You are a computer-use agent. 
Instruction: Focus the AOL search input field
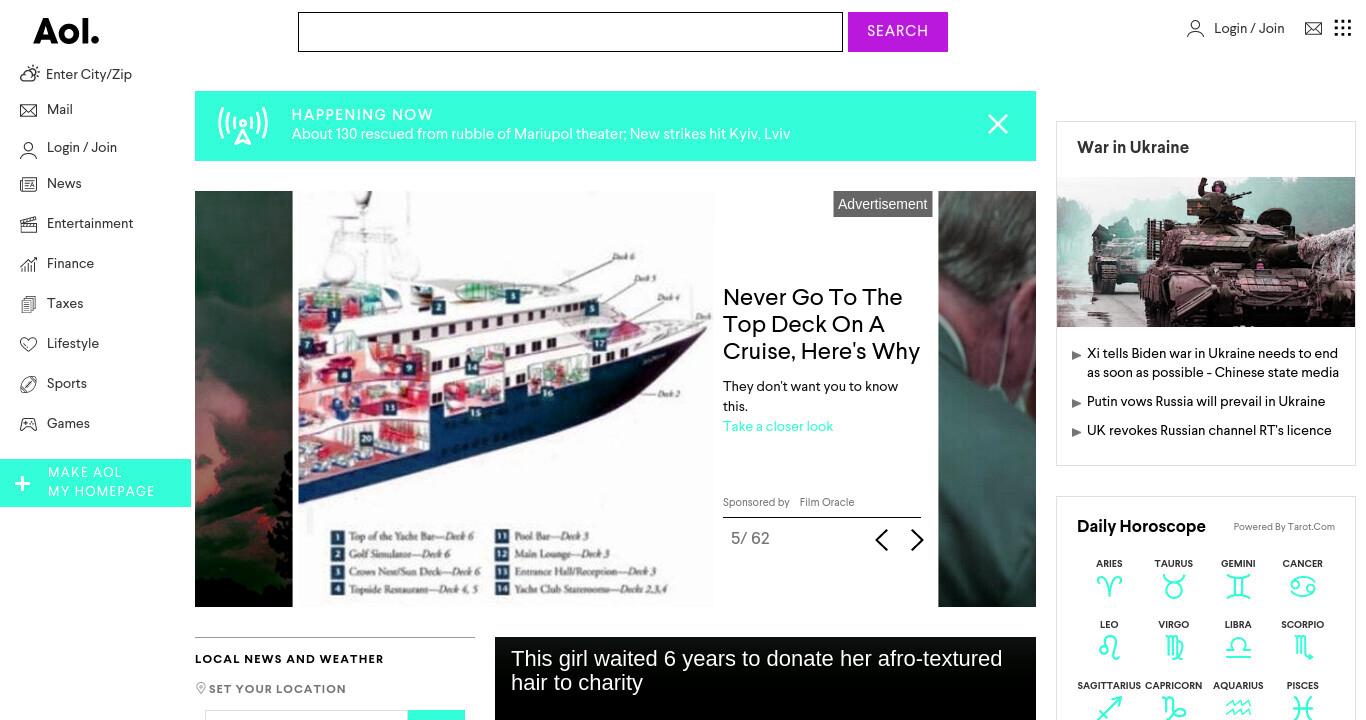point(570,32)
